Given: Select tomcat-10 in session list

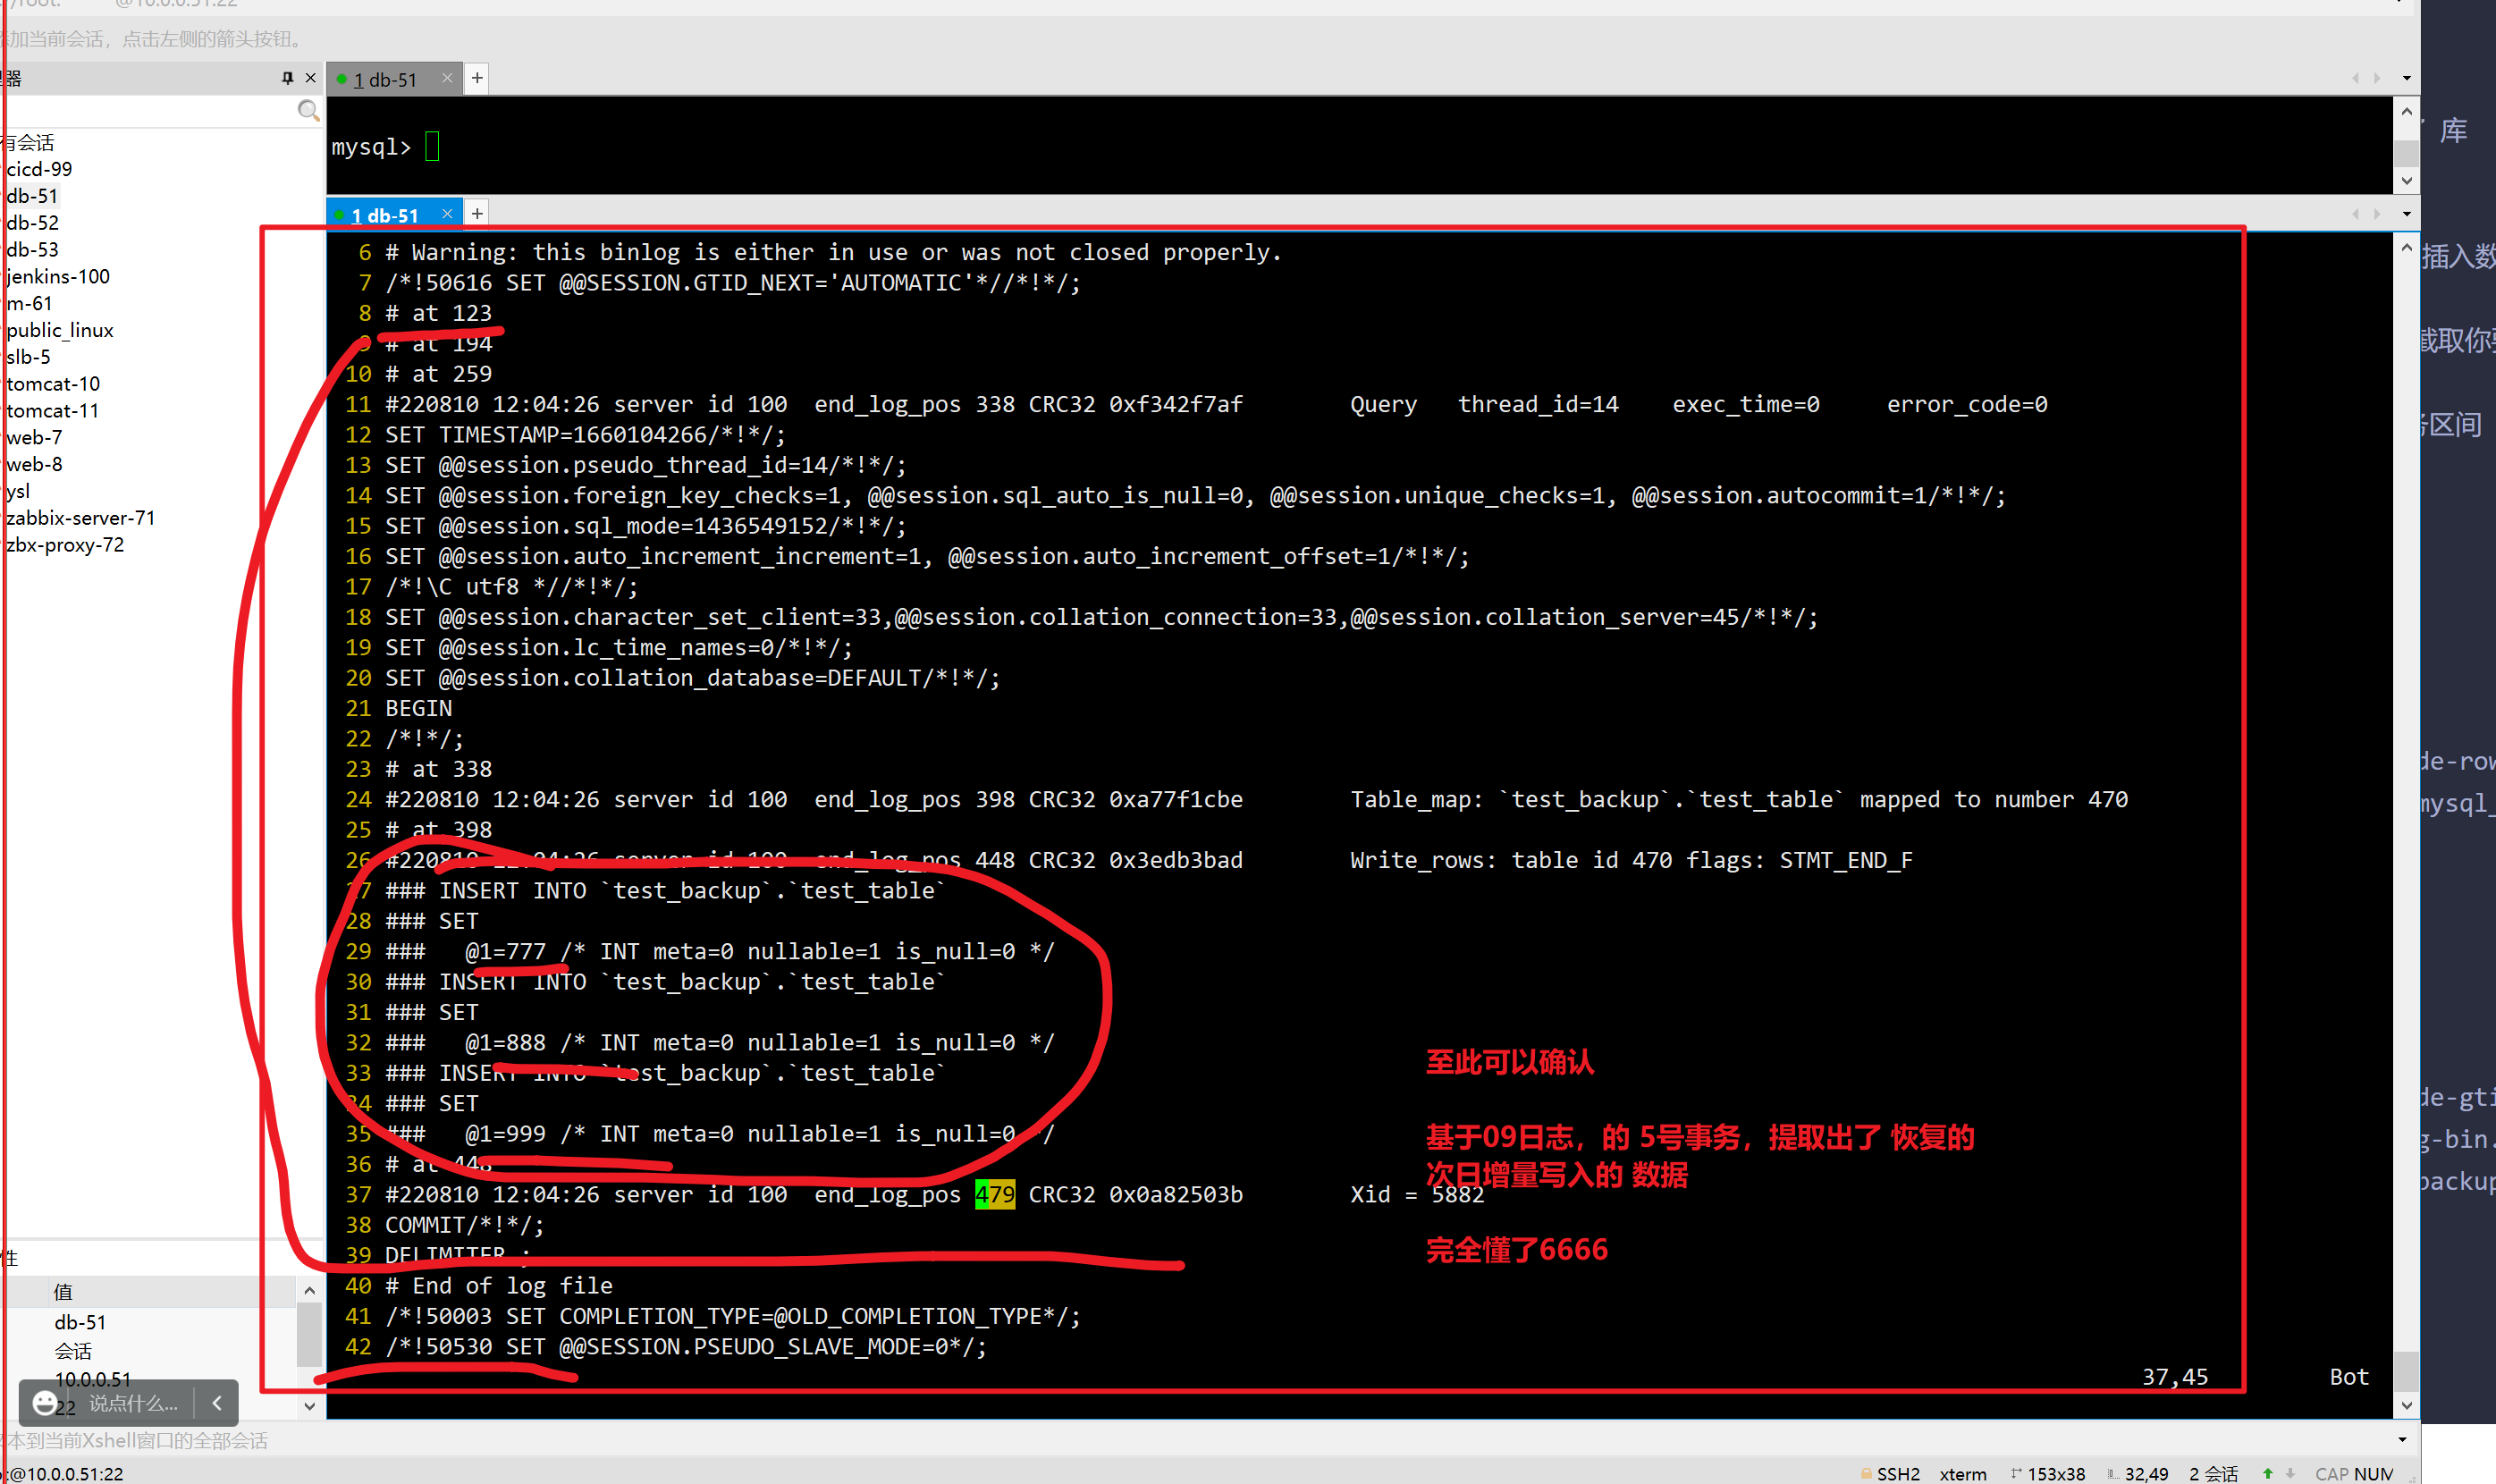Looking at the screenshot, I should point(53,384).
